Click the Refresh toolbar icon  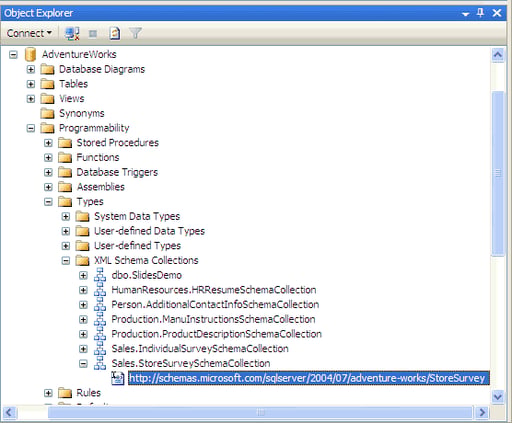pyautogui.click(x=115, y=33)
